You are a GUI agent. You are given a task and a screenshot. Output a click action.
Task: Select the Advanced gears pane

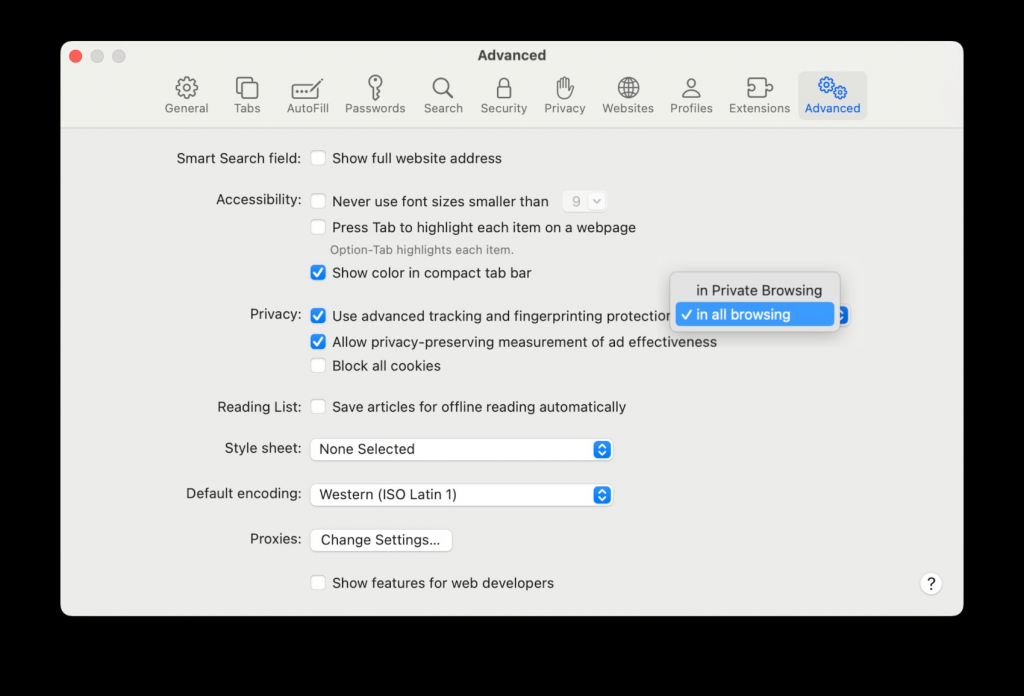832,95
